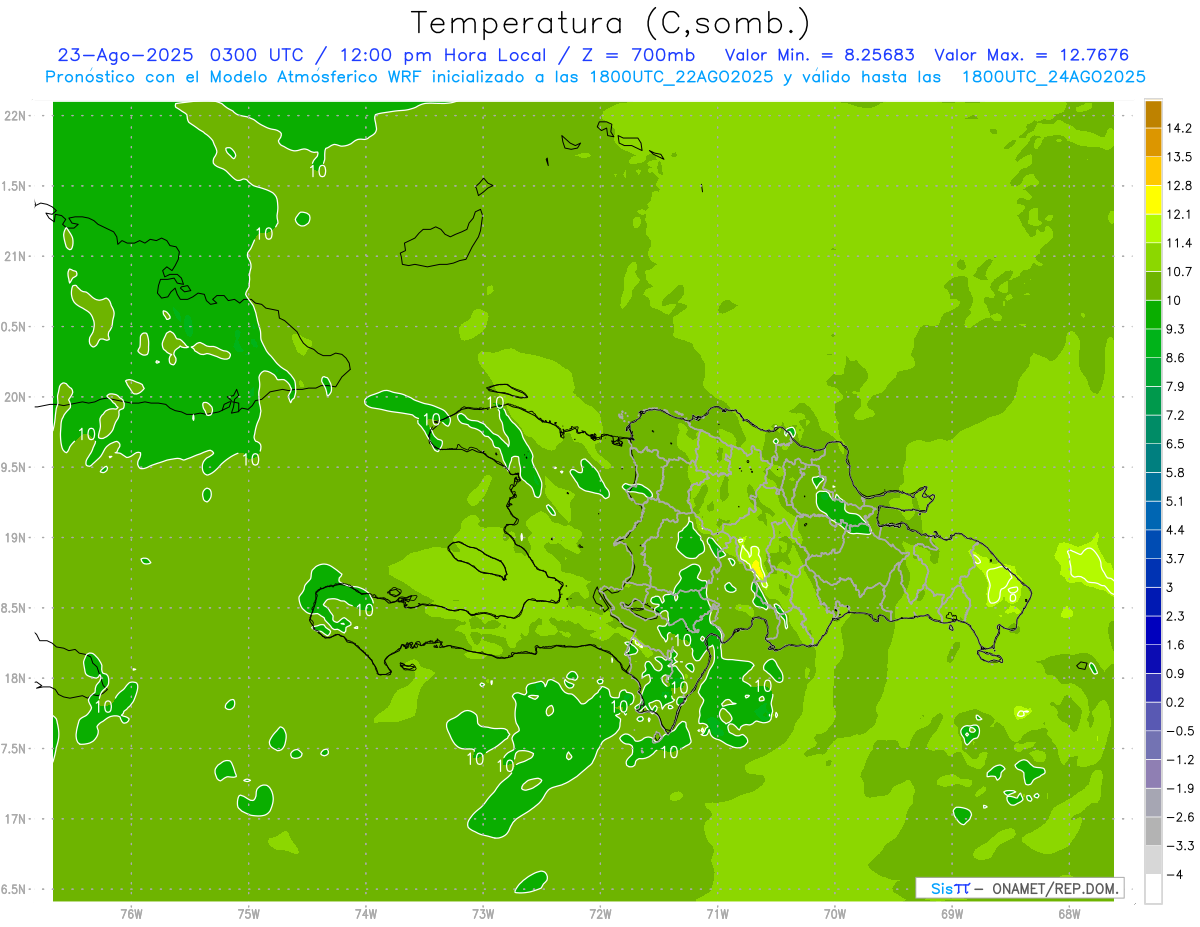Click '12:00 pm Hora Local' text
Image resolution: width=1200 pixels, height=927 pixels.
coord(441,55)
